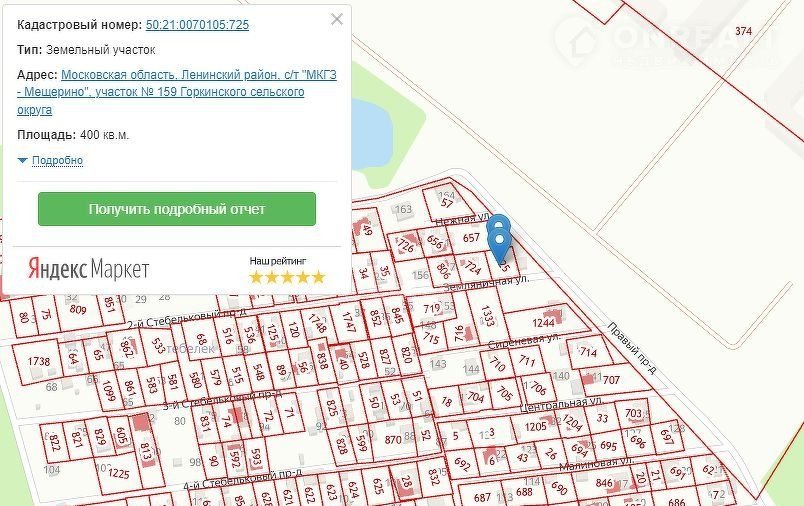Select land parcel 707 on map
The width and height of the screenshot is (804, 506).
coord(611,380)
